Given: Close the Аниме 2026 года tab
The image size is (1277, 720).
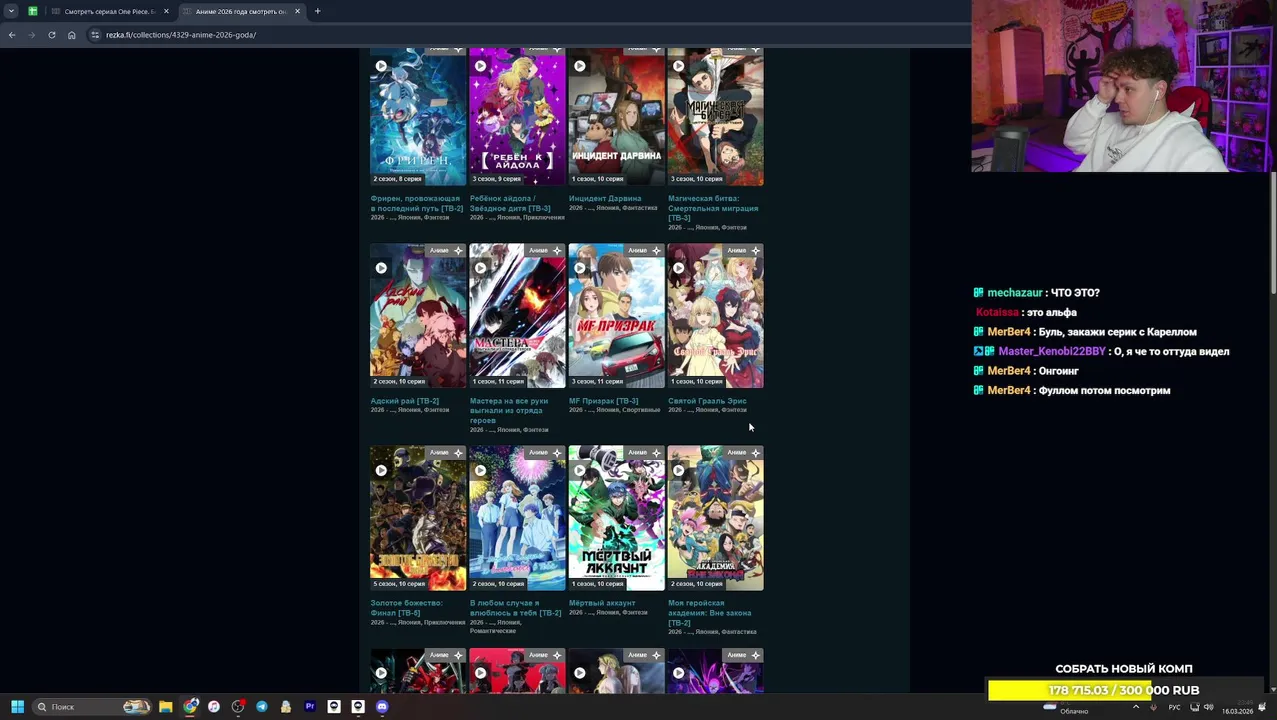Looking at the screenshot, I should click(x=297, y=11).
